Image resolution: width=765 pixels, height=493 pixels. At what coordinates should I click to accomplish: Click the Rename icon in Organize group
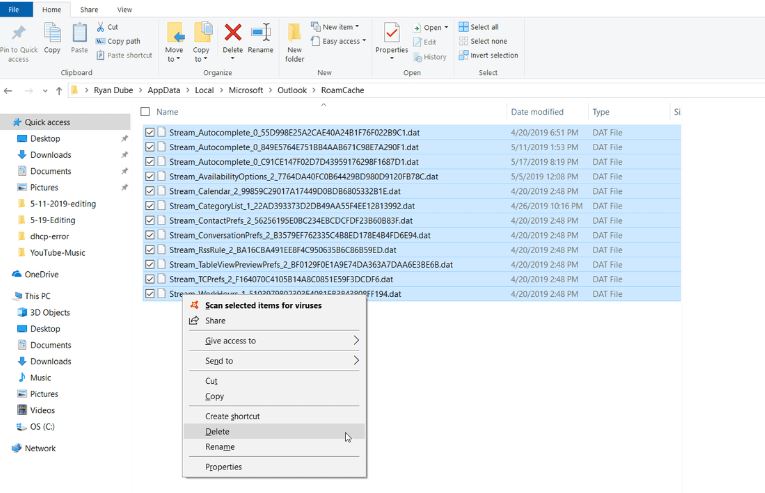(261, 33)
